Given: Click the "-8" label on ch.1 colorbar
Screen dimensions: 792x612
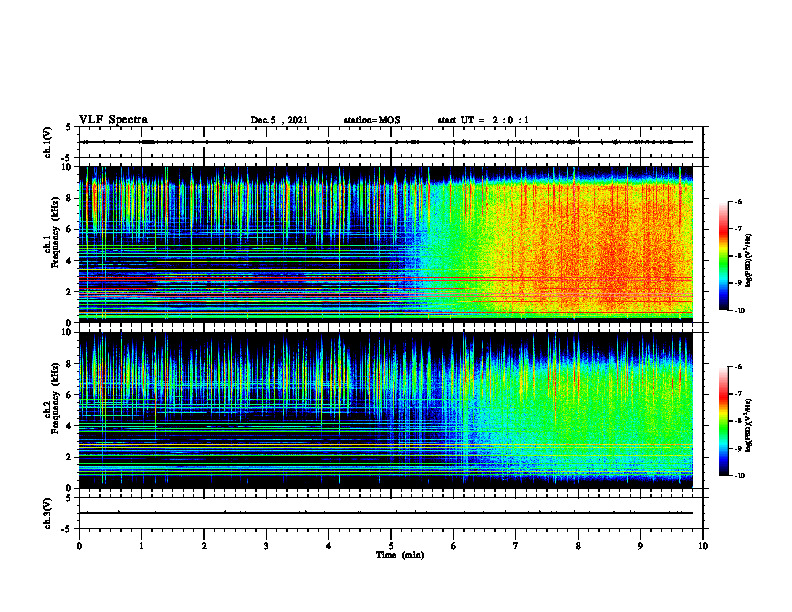Looking at the screenshot, I should click(x=739, y=256).
